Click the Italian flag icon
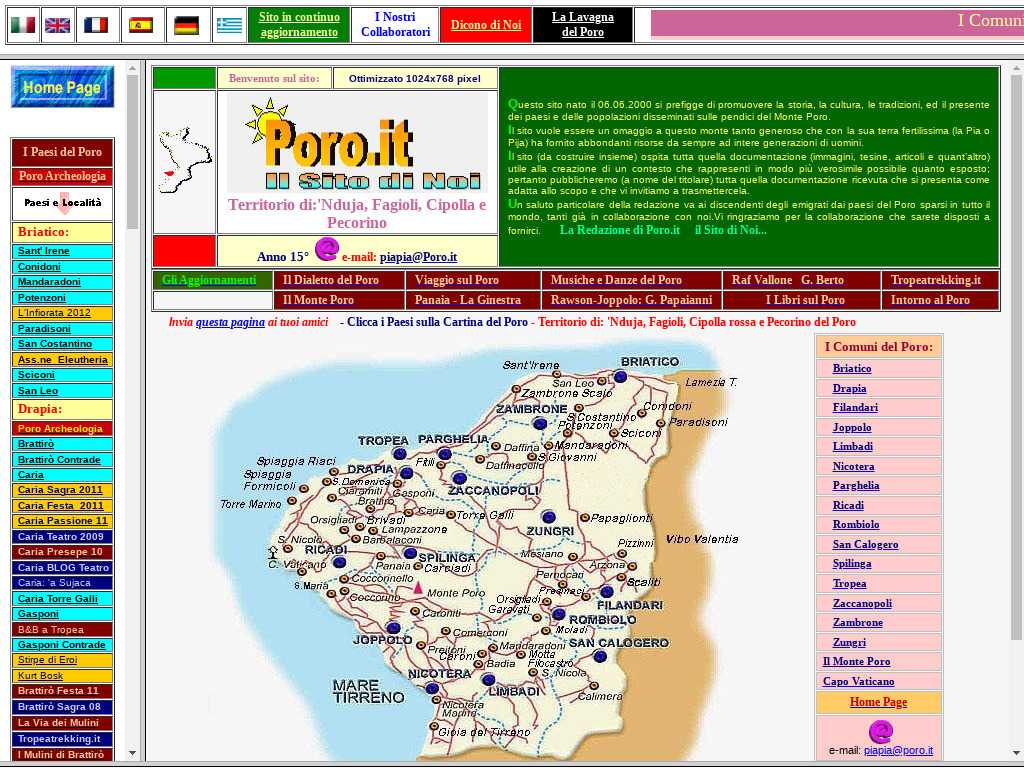This screenshot has width=1024, height=768. click(x=22, y=25)
